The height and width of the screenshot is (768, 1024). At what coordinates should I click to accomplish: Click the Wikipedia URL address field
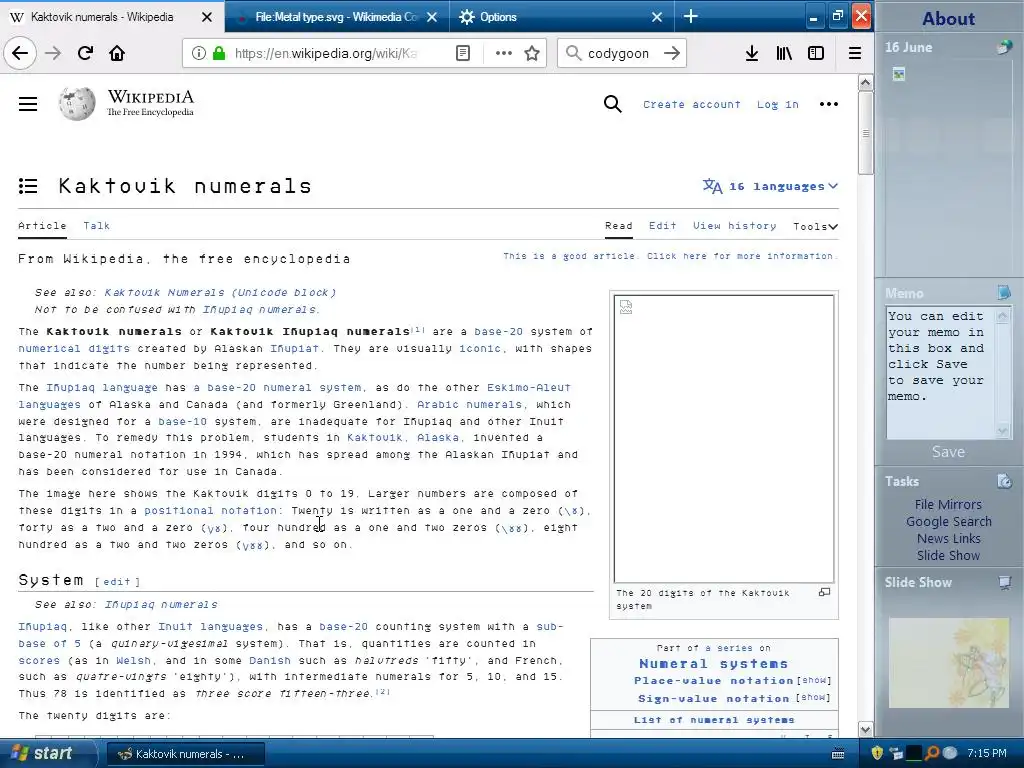[327, 53]
